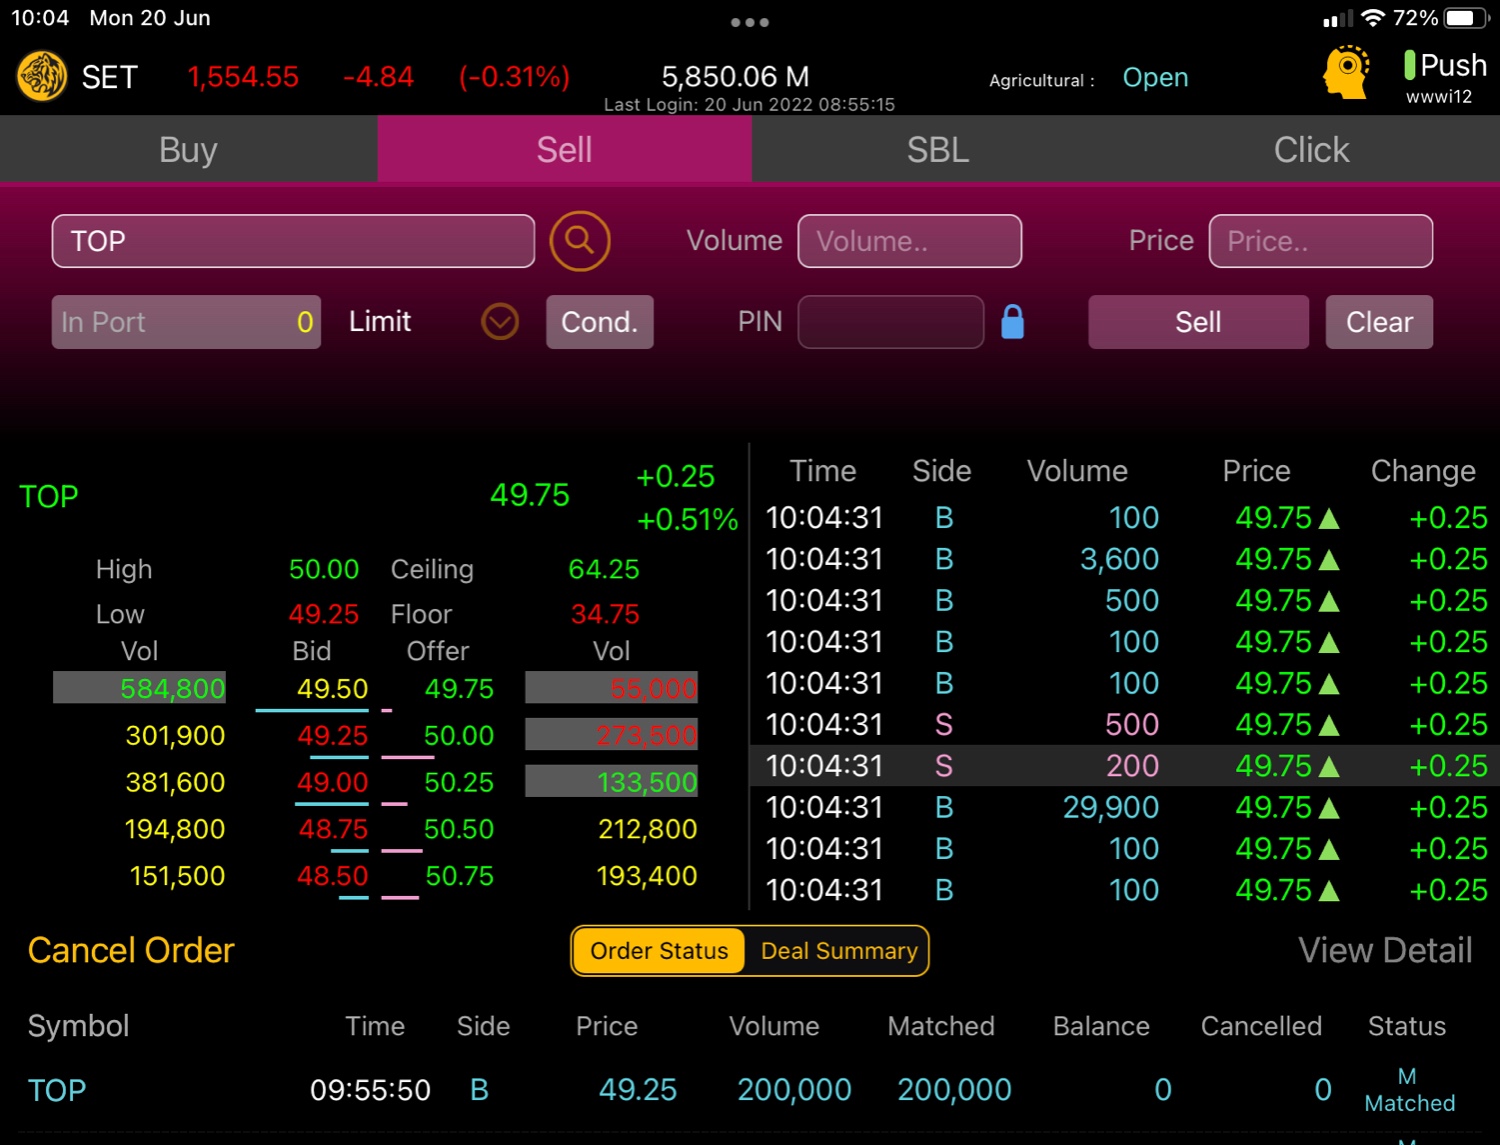Show the Order Status view
This screenshot has height=1145, width=1500.
659,950
